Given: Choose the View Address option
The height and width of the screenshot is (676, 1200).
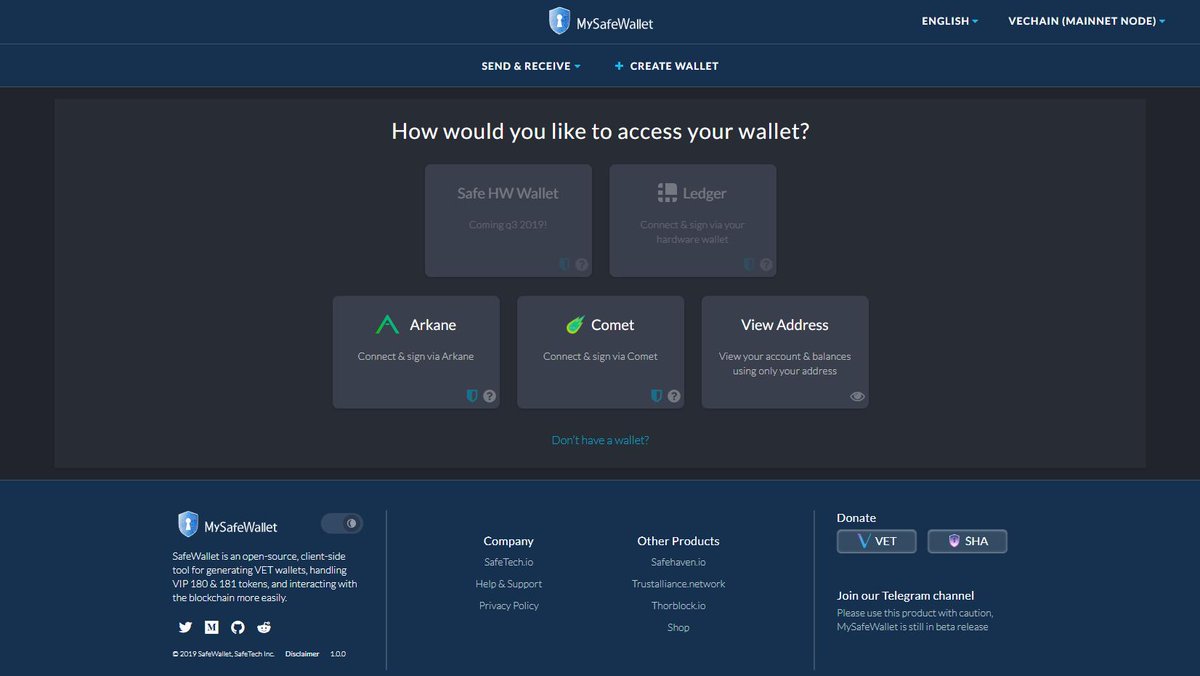Looking at the screenshot, I should [x=785, y=352].
